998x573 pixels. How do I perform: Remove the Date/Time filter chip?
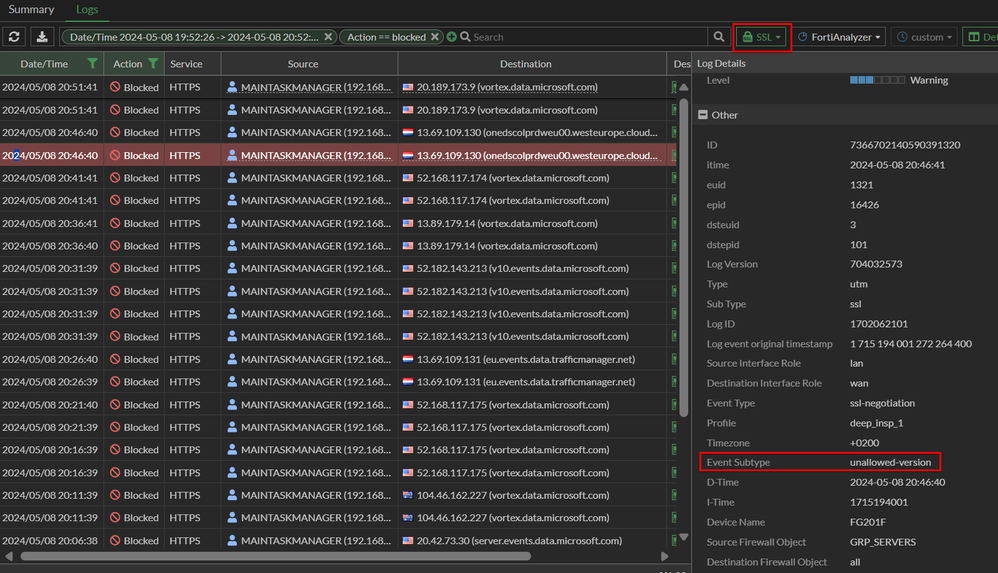[x=328, y=37]
